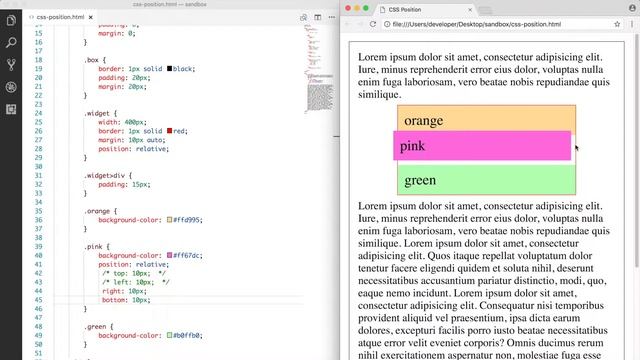Click the browser forward arrow
Image resolution: width=640 pixels, height=360 pixels.
pos(360,24)
